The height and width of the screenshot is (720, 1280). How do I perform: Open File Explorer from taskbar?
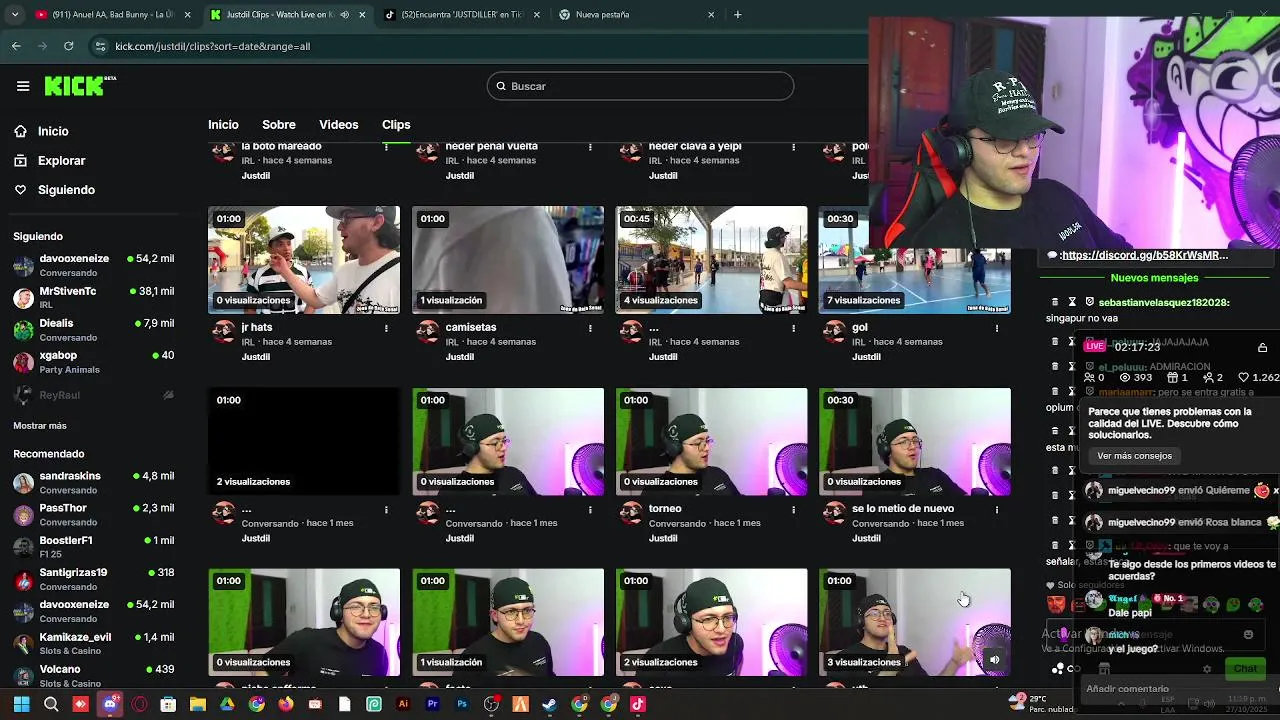click(x=198, y=704)
